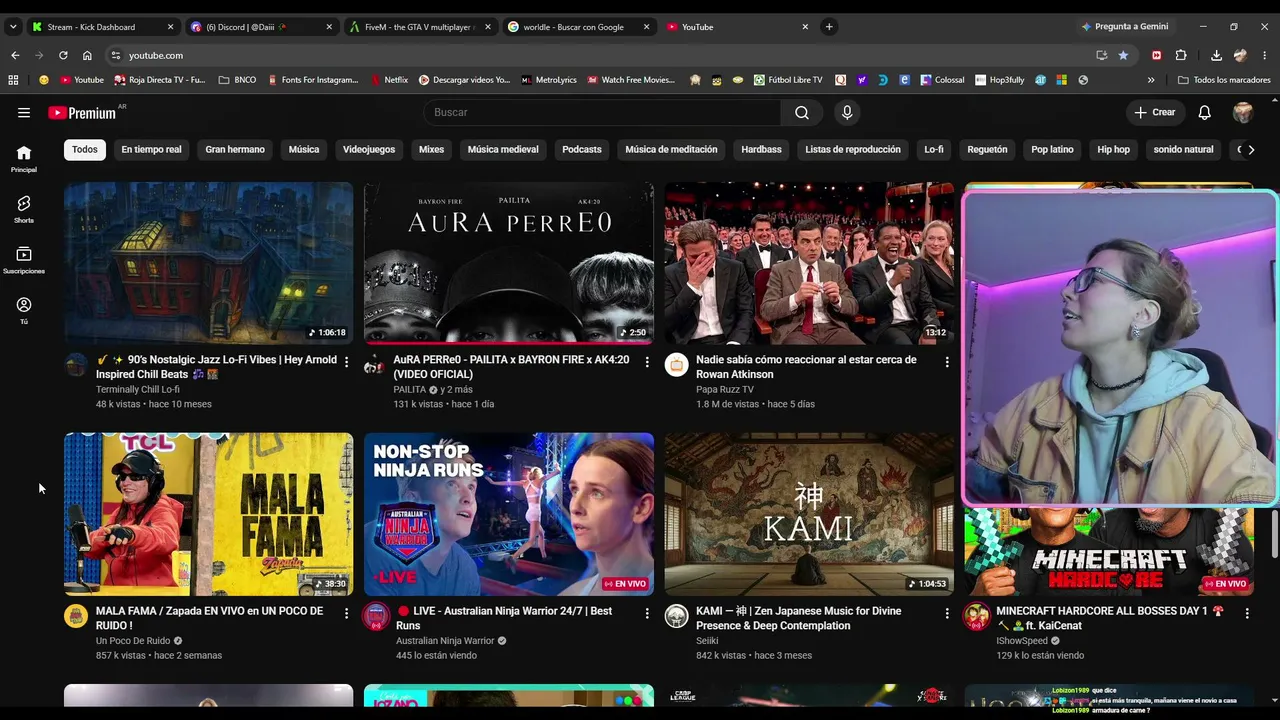Open options for Australian Ninja Warrior video

[647, 612]
